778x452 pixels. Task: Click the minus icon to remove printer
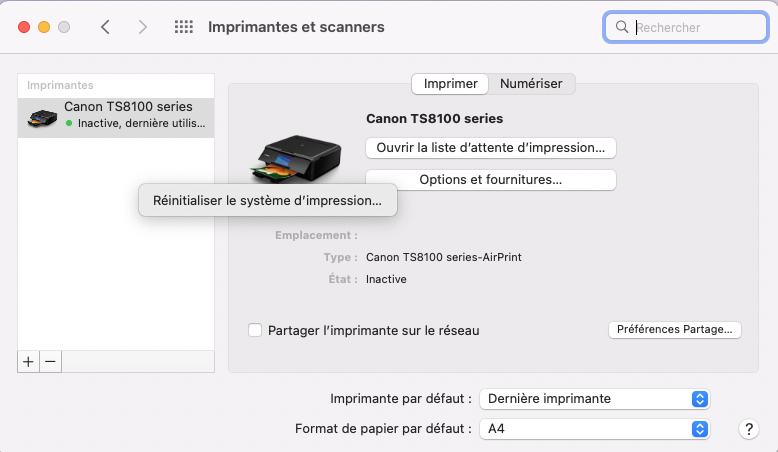[51, 361]
